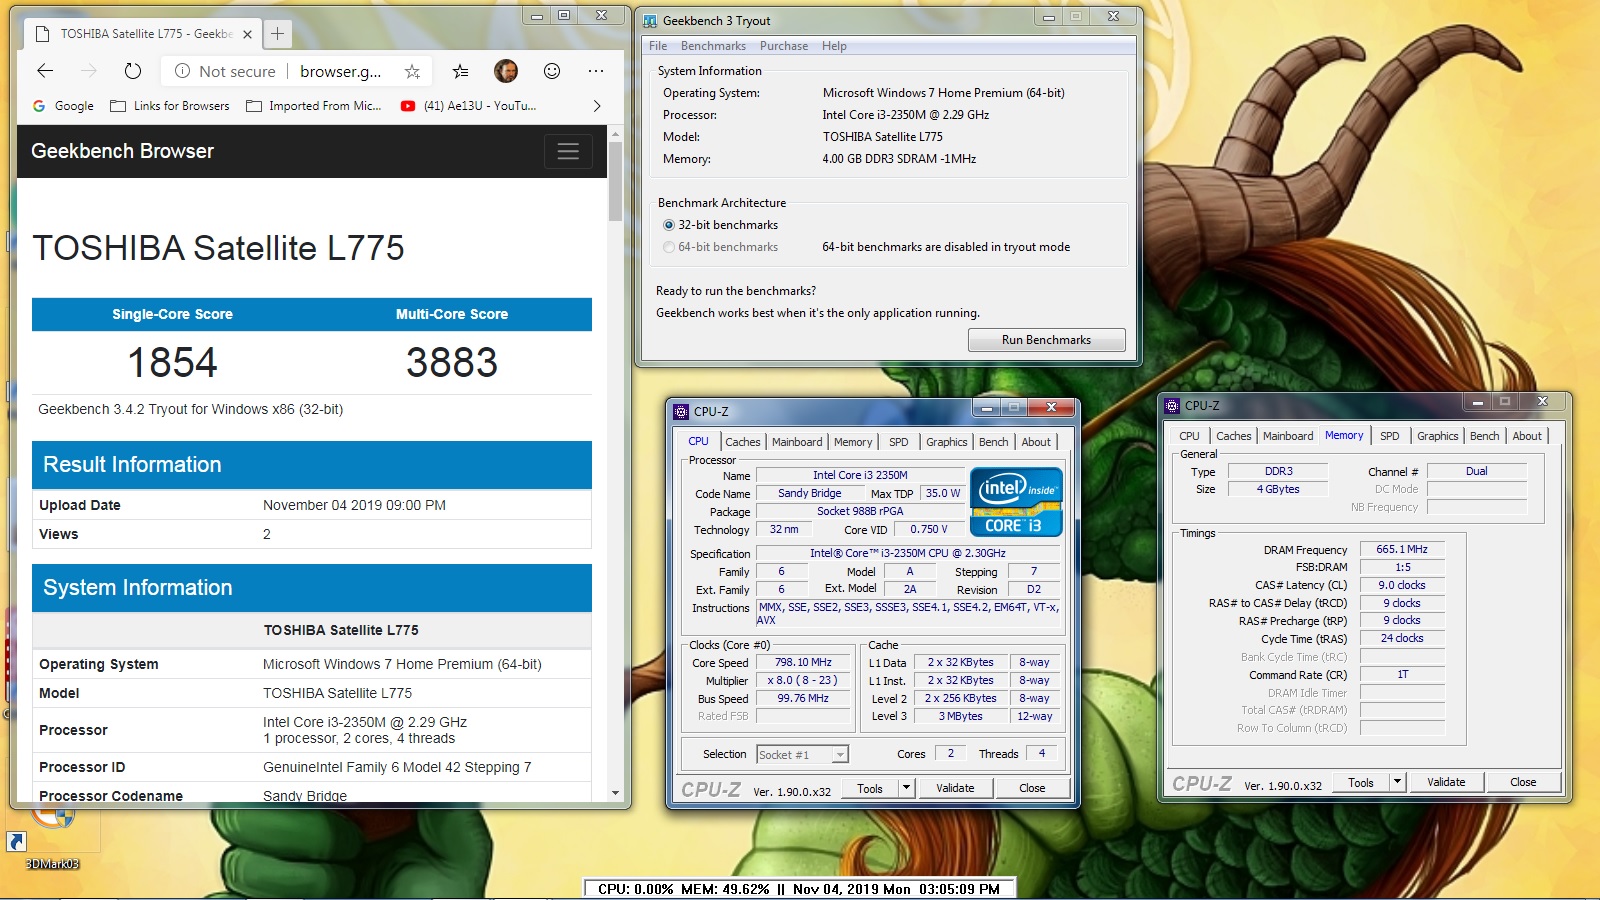Select 64-bit benchmarks radio option
The width and height of the screenshot is (1600, 900).
(x=720, y=247)
